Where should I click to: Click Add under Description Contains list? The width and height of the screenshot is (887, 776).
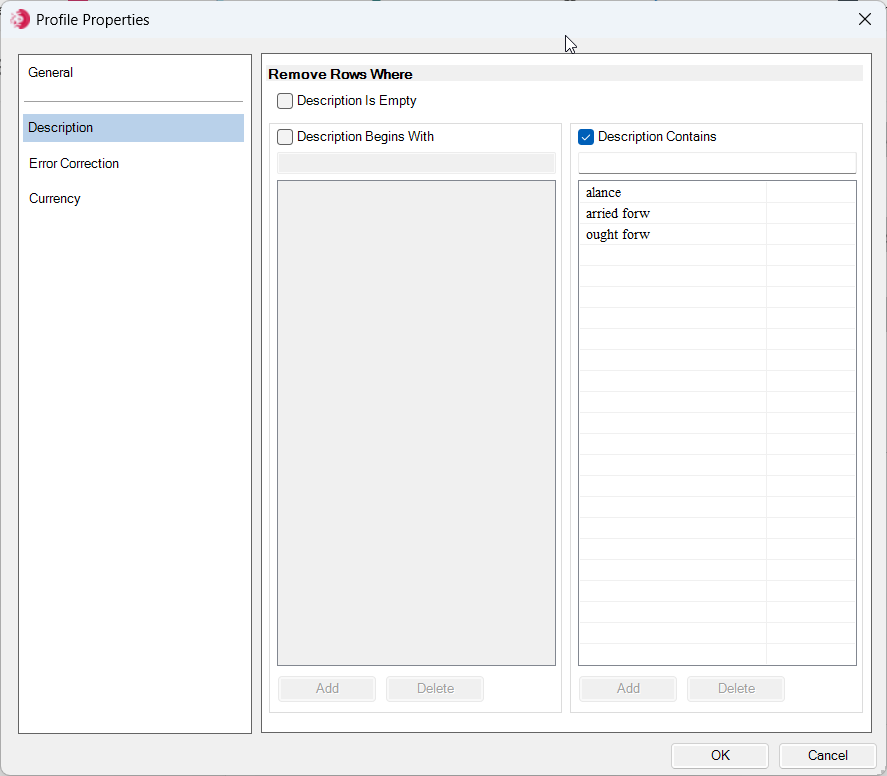(x=628, y=688)
